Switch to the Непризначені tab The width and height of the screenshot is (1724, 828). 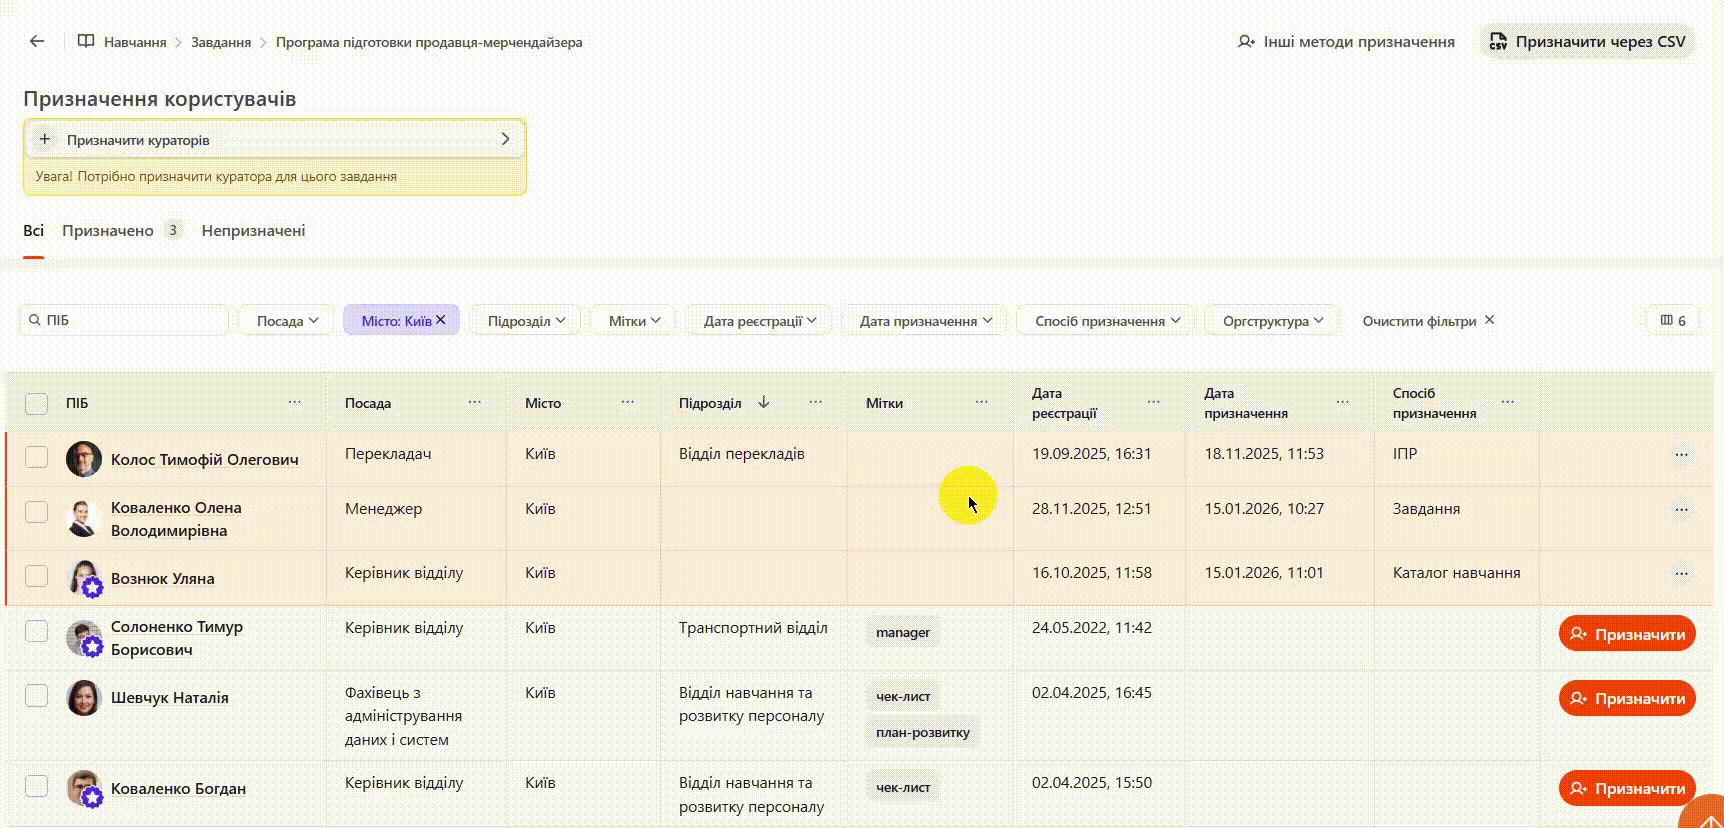coord(253,231)
